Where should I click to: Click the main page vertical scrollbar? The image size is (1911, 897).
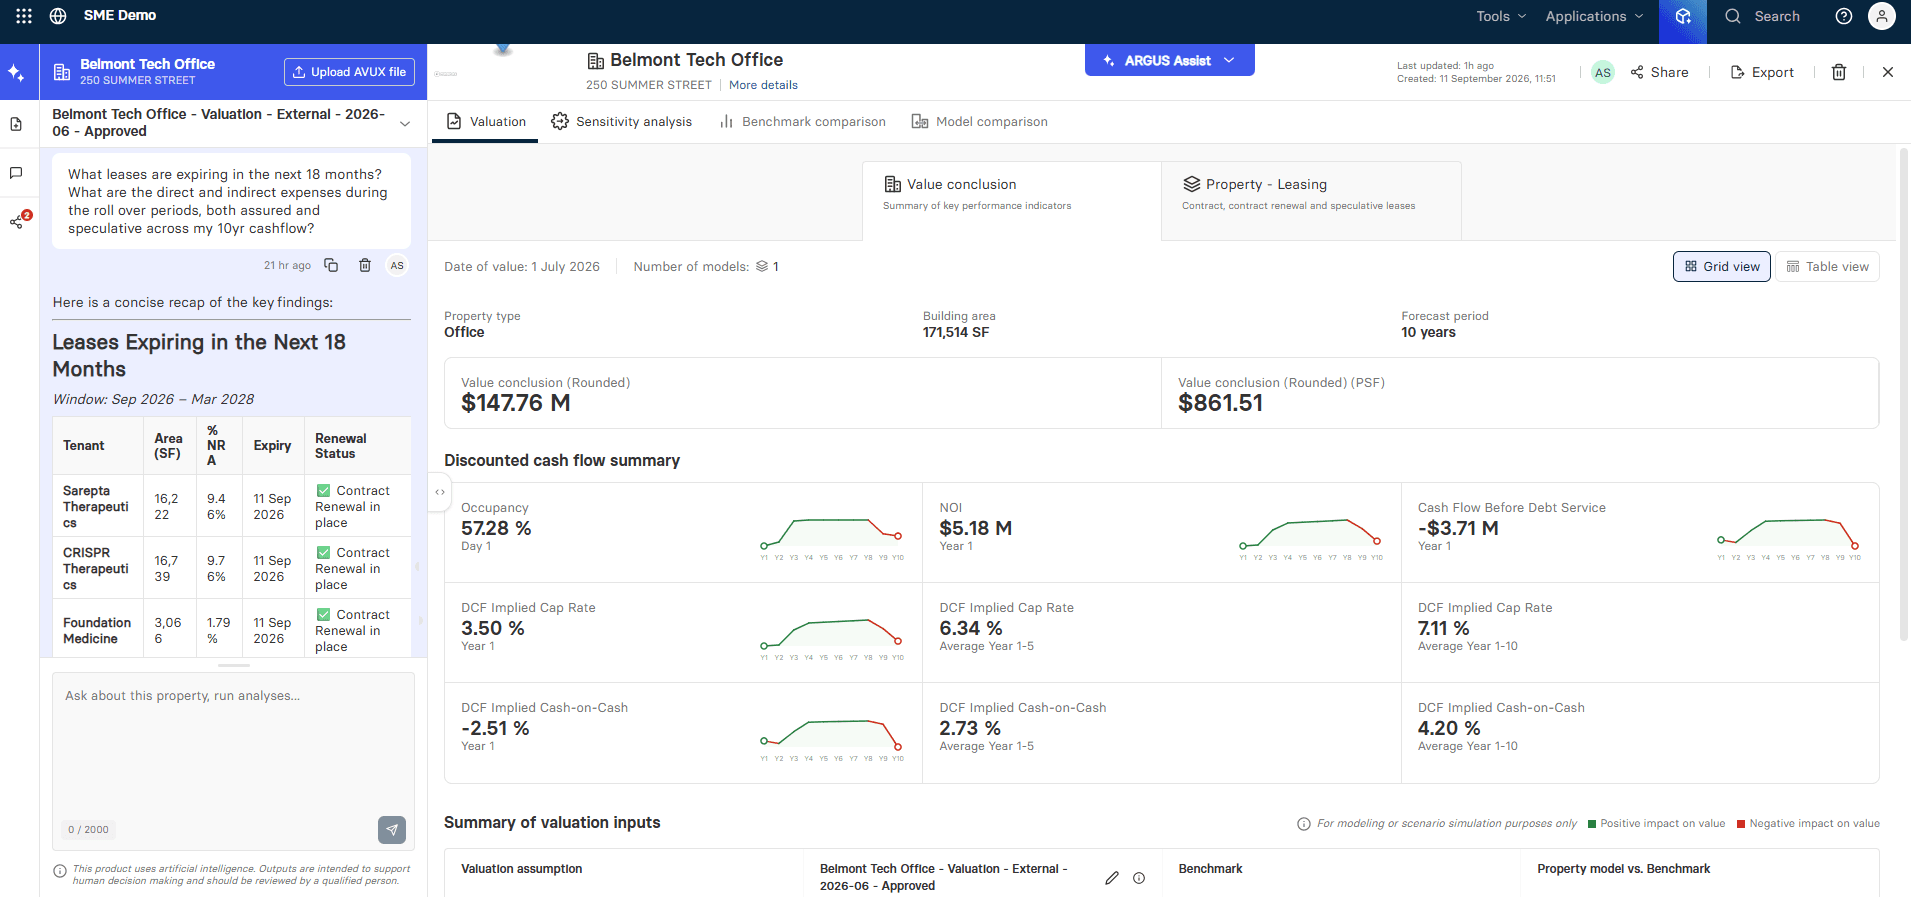pyautogui.click(x=1903, y=395)
